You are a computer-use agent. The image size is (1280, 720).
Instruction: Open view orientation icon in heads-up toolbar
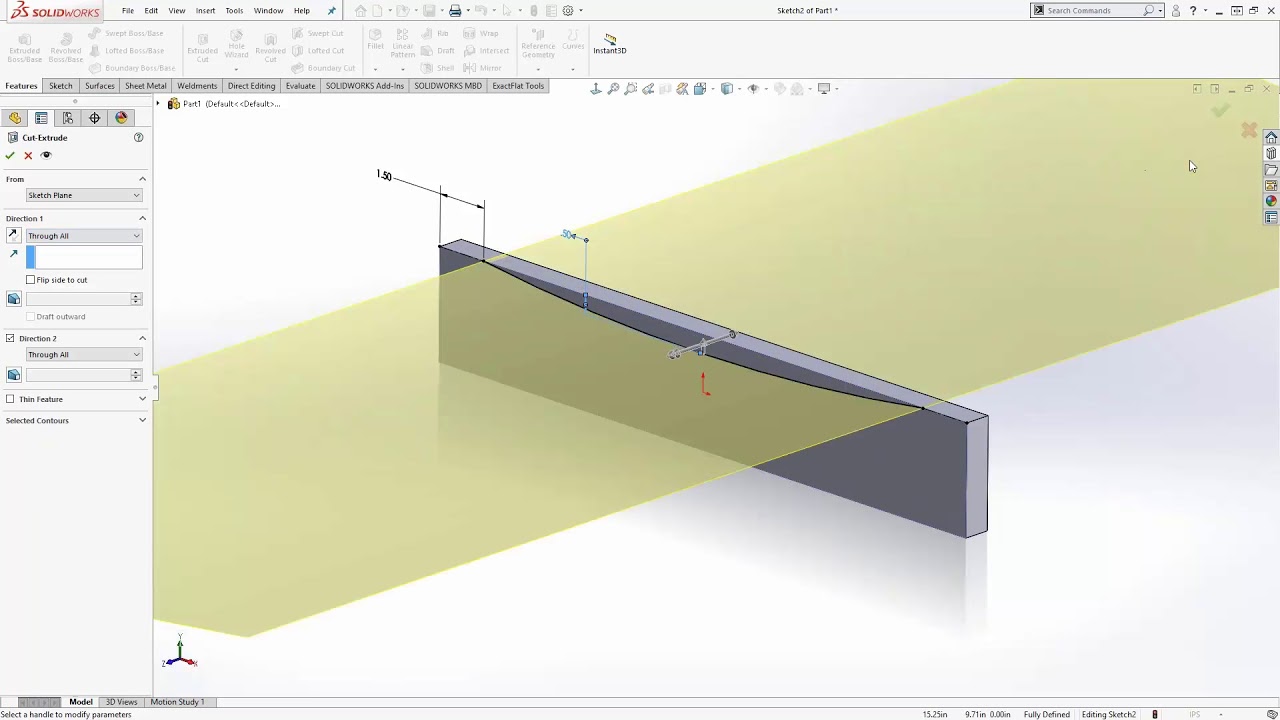pyautogui.click(x=700, y=89)
